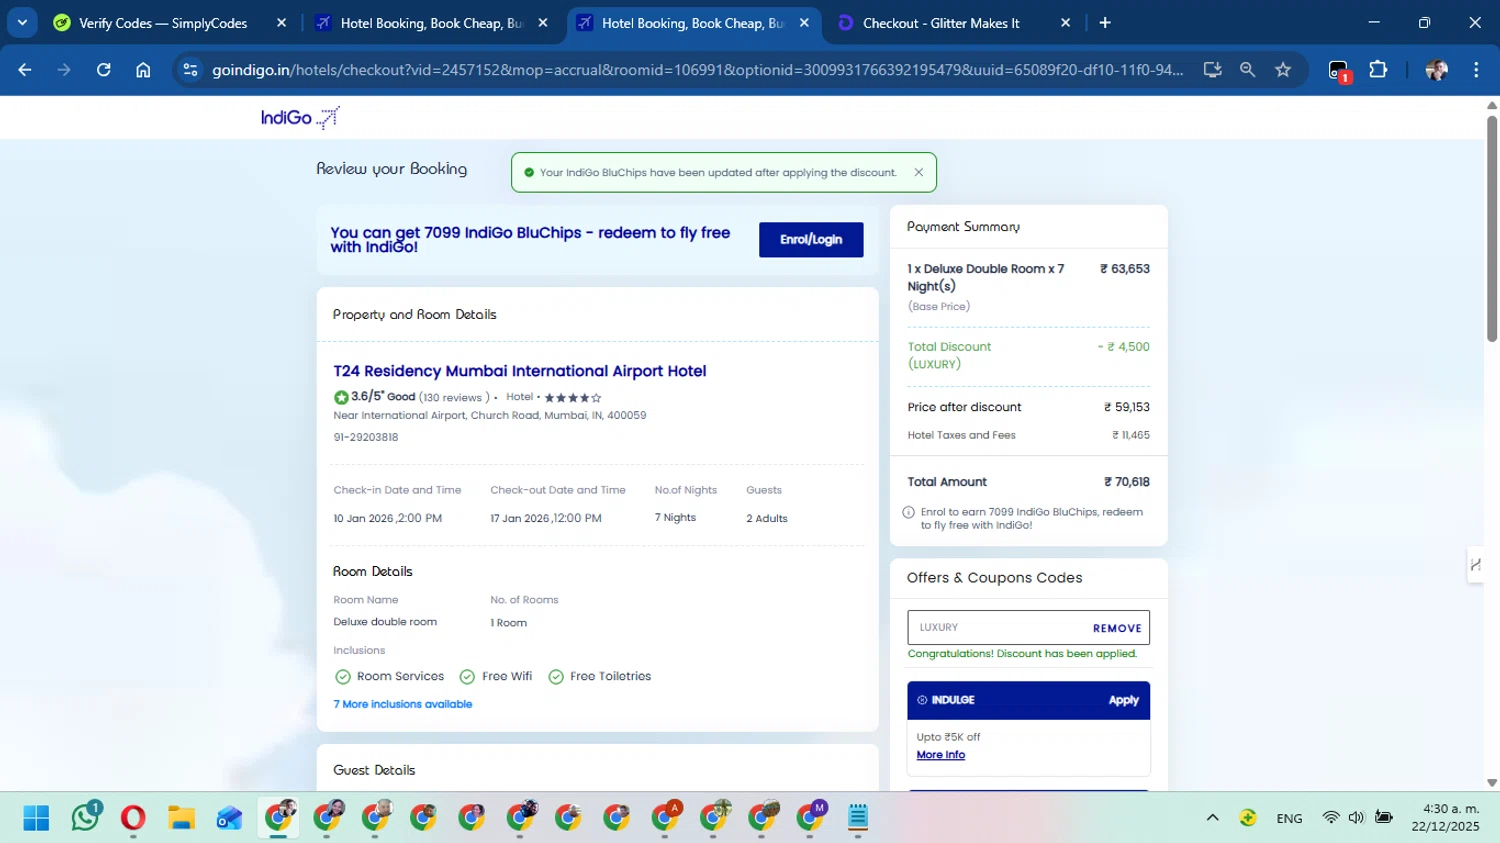Open 7 More inclusions available link
Screen dimensions: 1500x843
pos(403,704)
